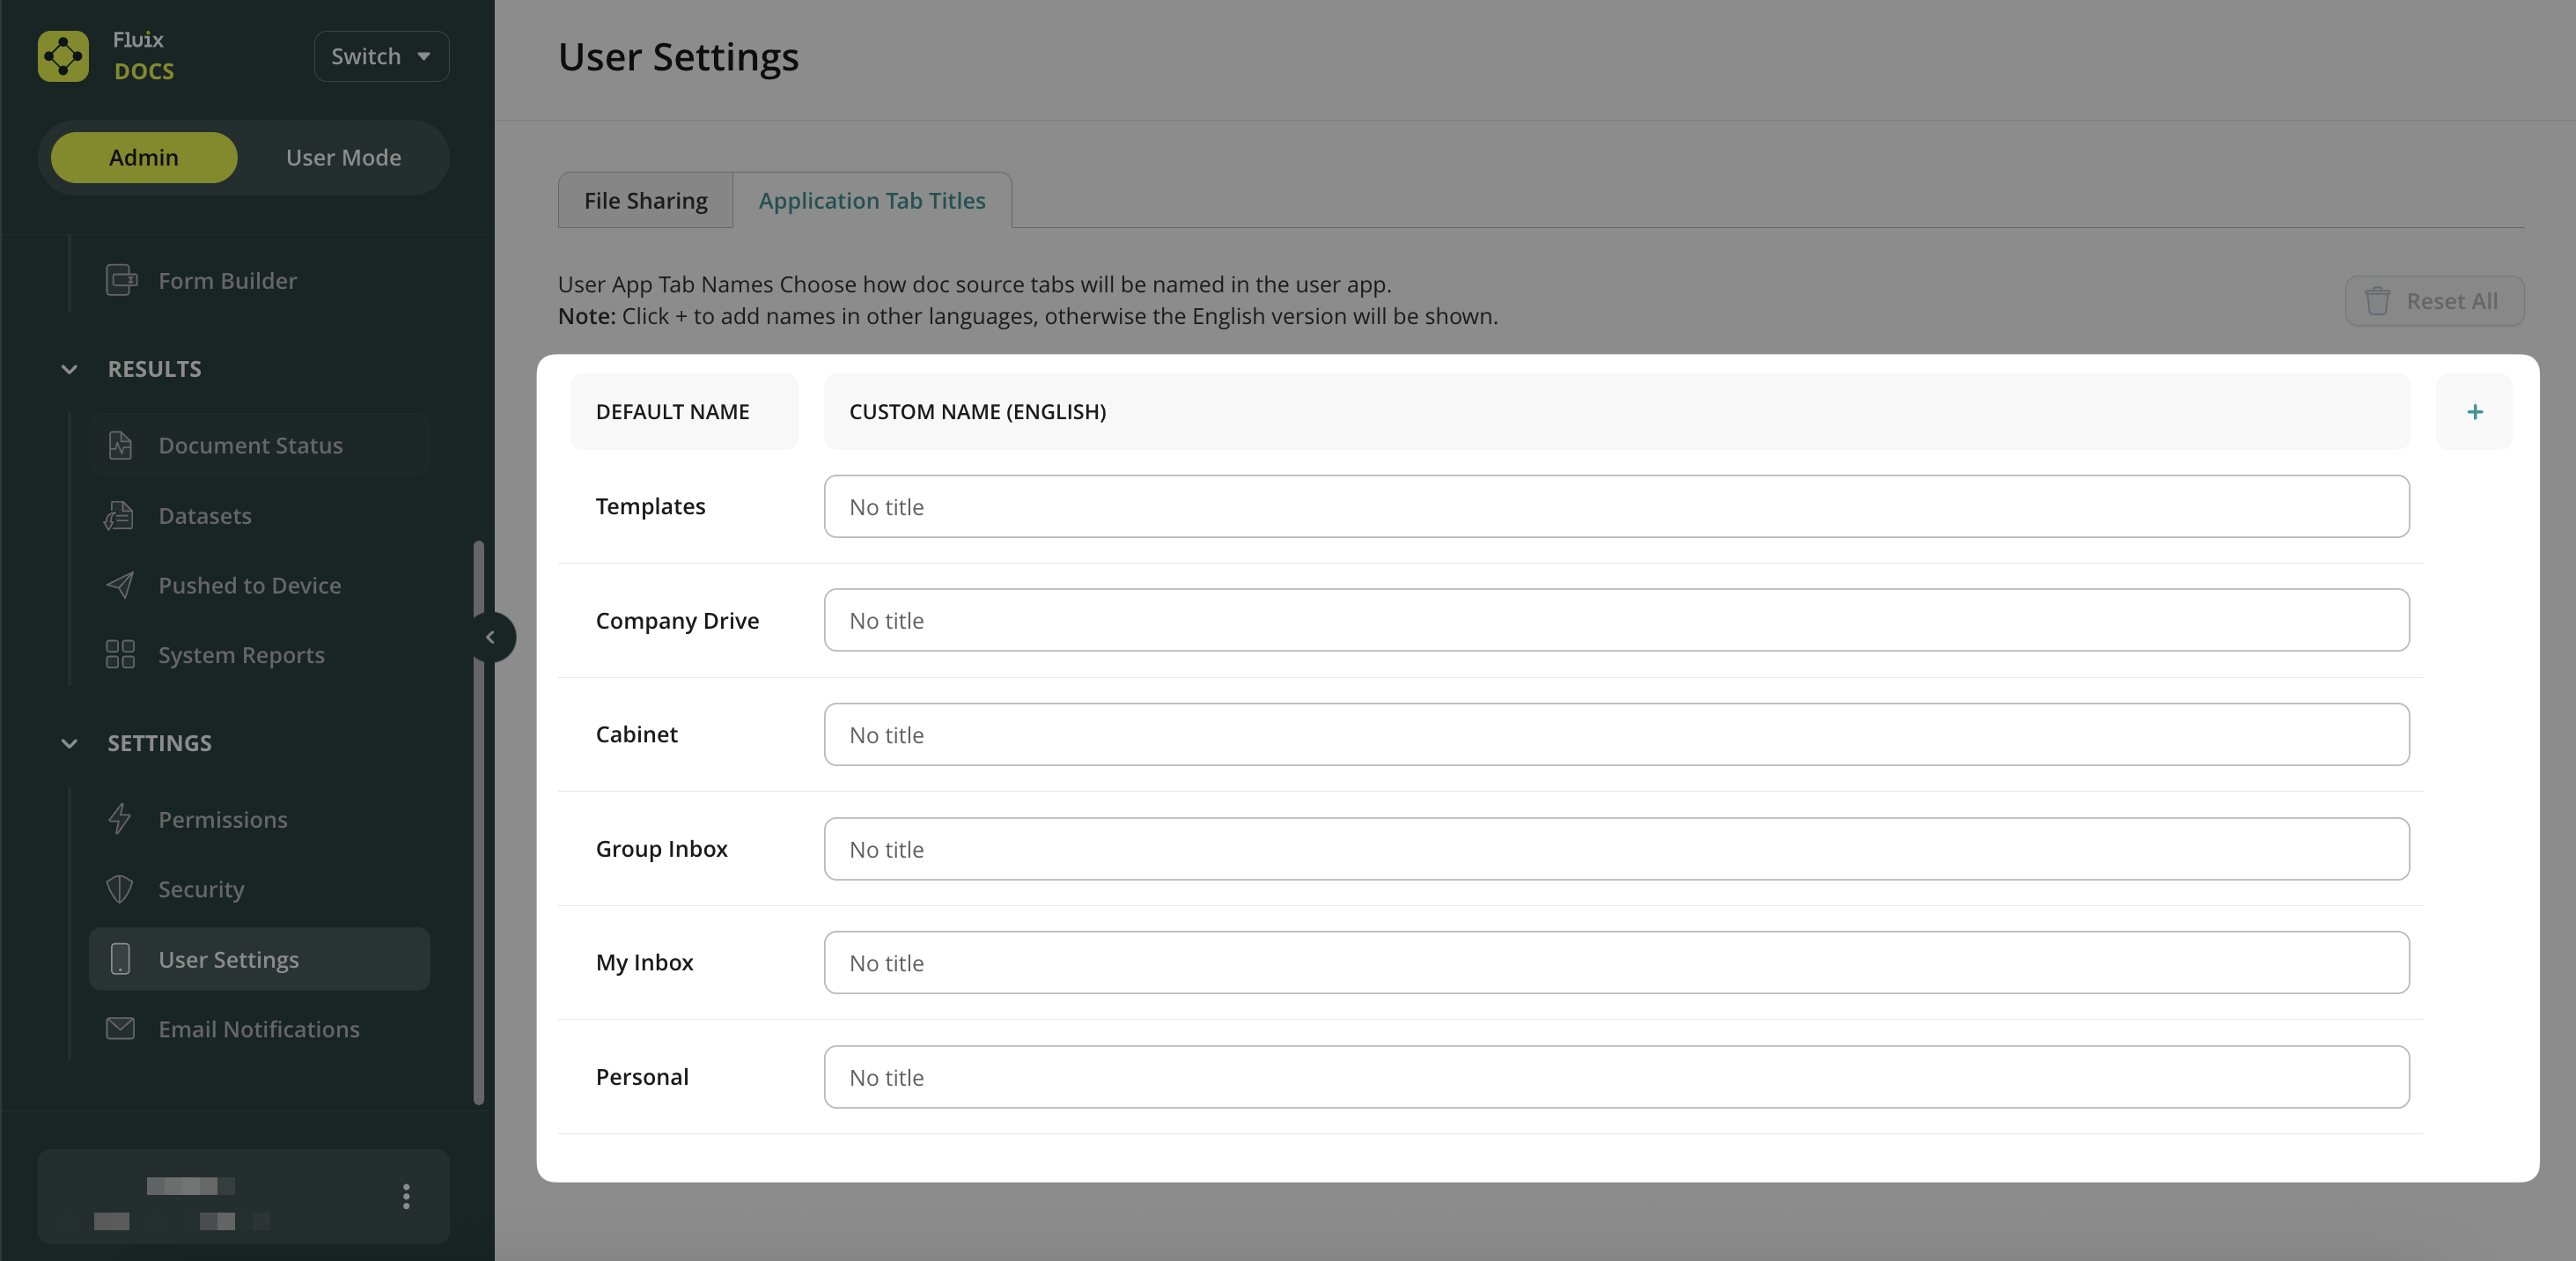This screenshot has height=1261, width=2576.
Task: Open Document Status page icon
Action: [x=120, y=445]
